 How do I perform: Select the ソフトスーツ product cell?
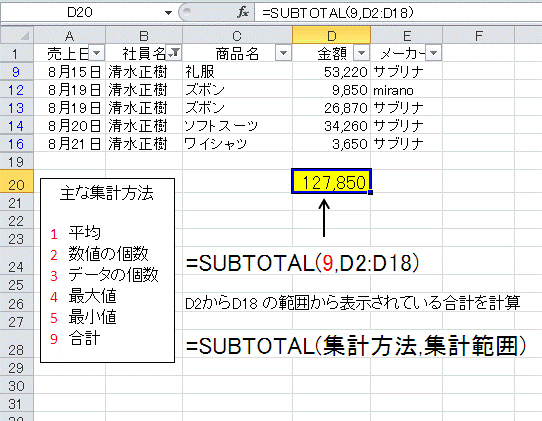[x=237, y=126]
